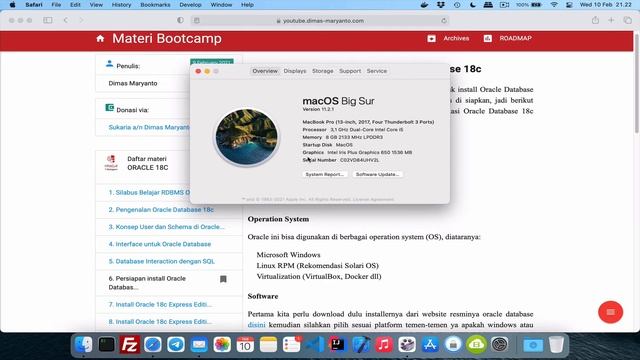Click the Safari address bar
The height and width of the screenshot is (360, 640).
coord(320,20)
